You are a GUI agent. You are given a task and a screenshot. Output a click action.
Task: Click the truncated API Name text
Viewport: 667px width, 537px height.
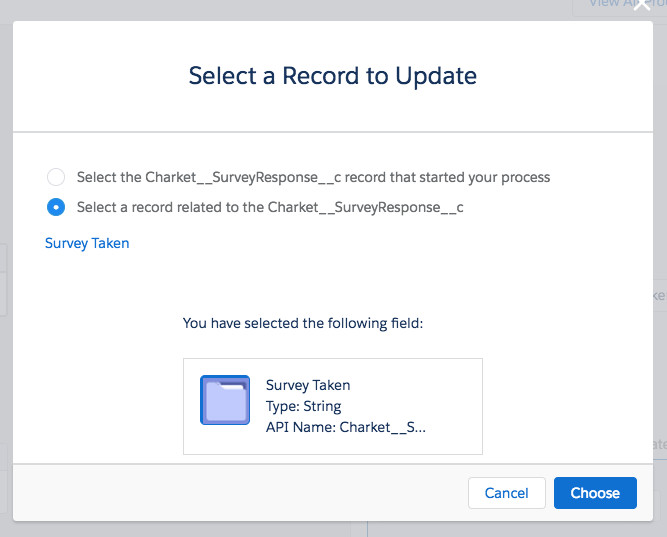pos(345,427)
